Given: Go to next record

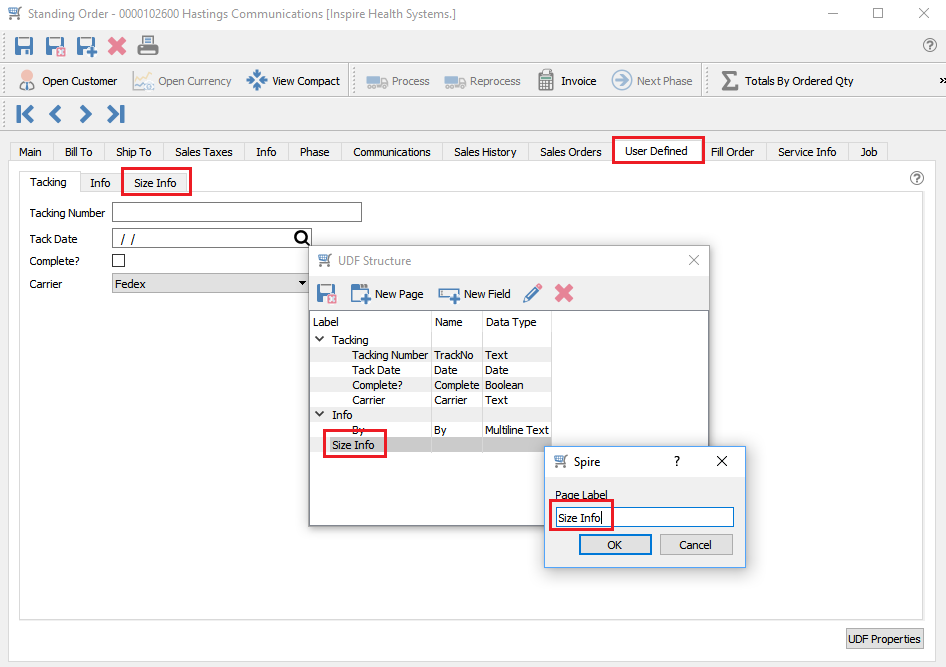Looking at the screenshot, I should click(85, 114).
